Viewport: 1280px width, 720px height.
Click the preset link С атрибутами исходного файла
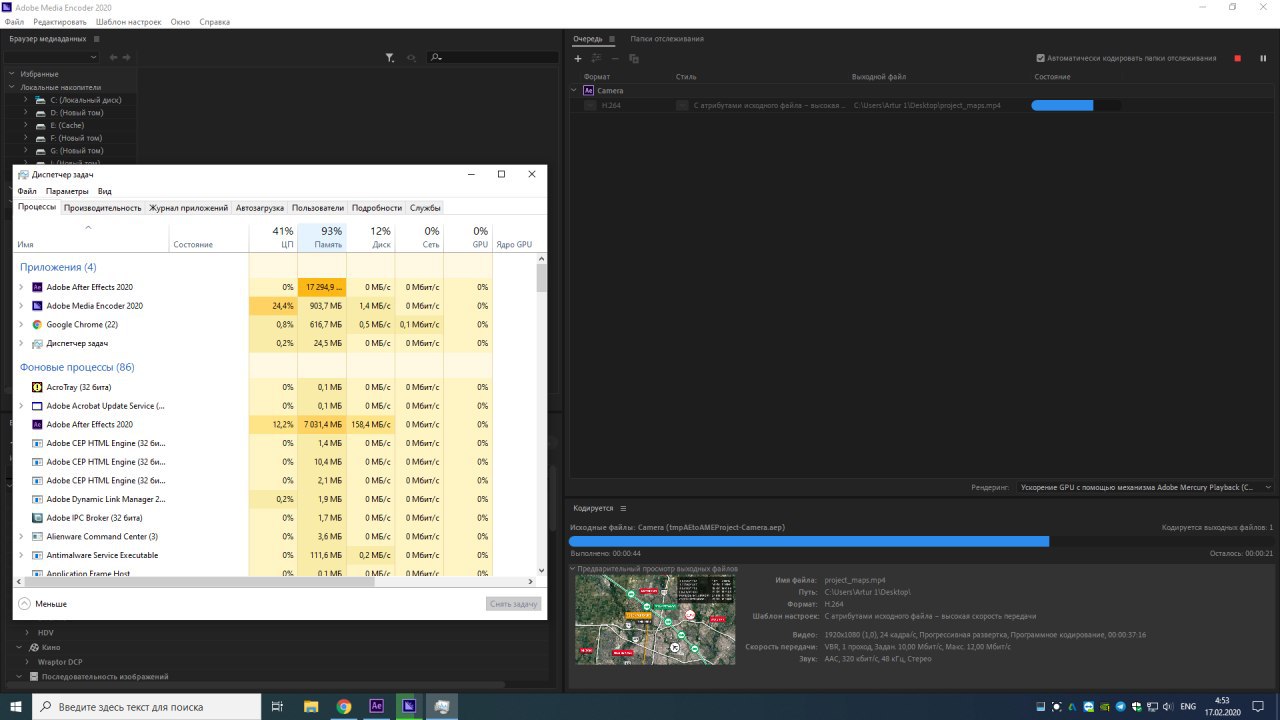[x=769, y=105]
